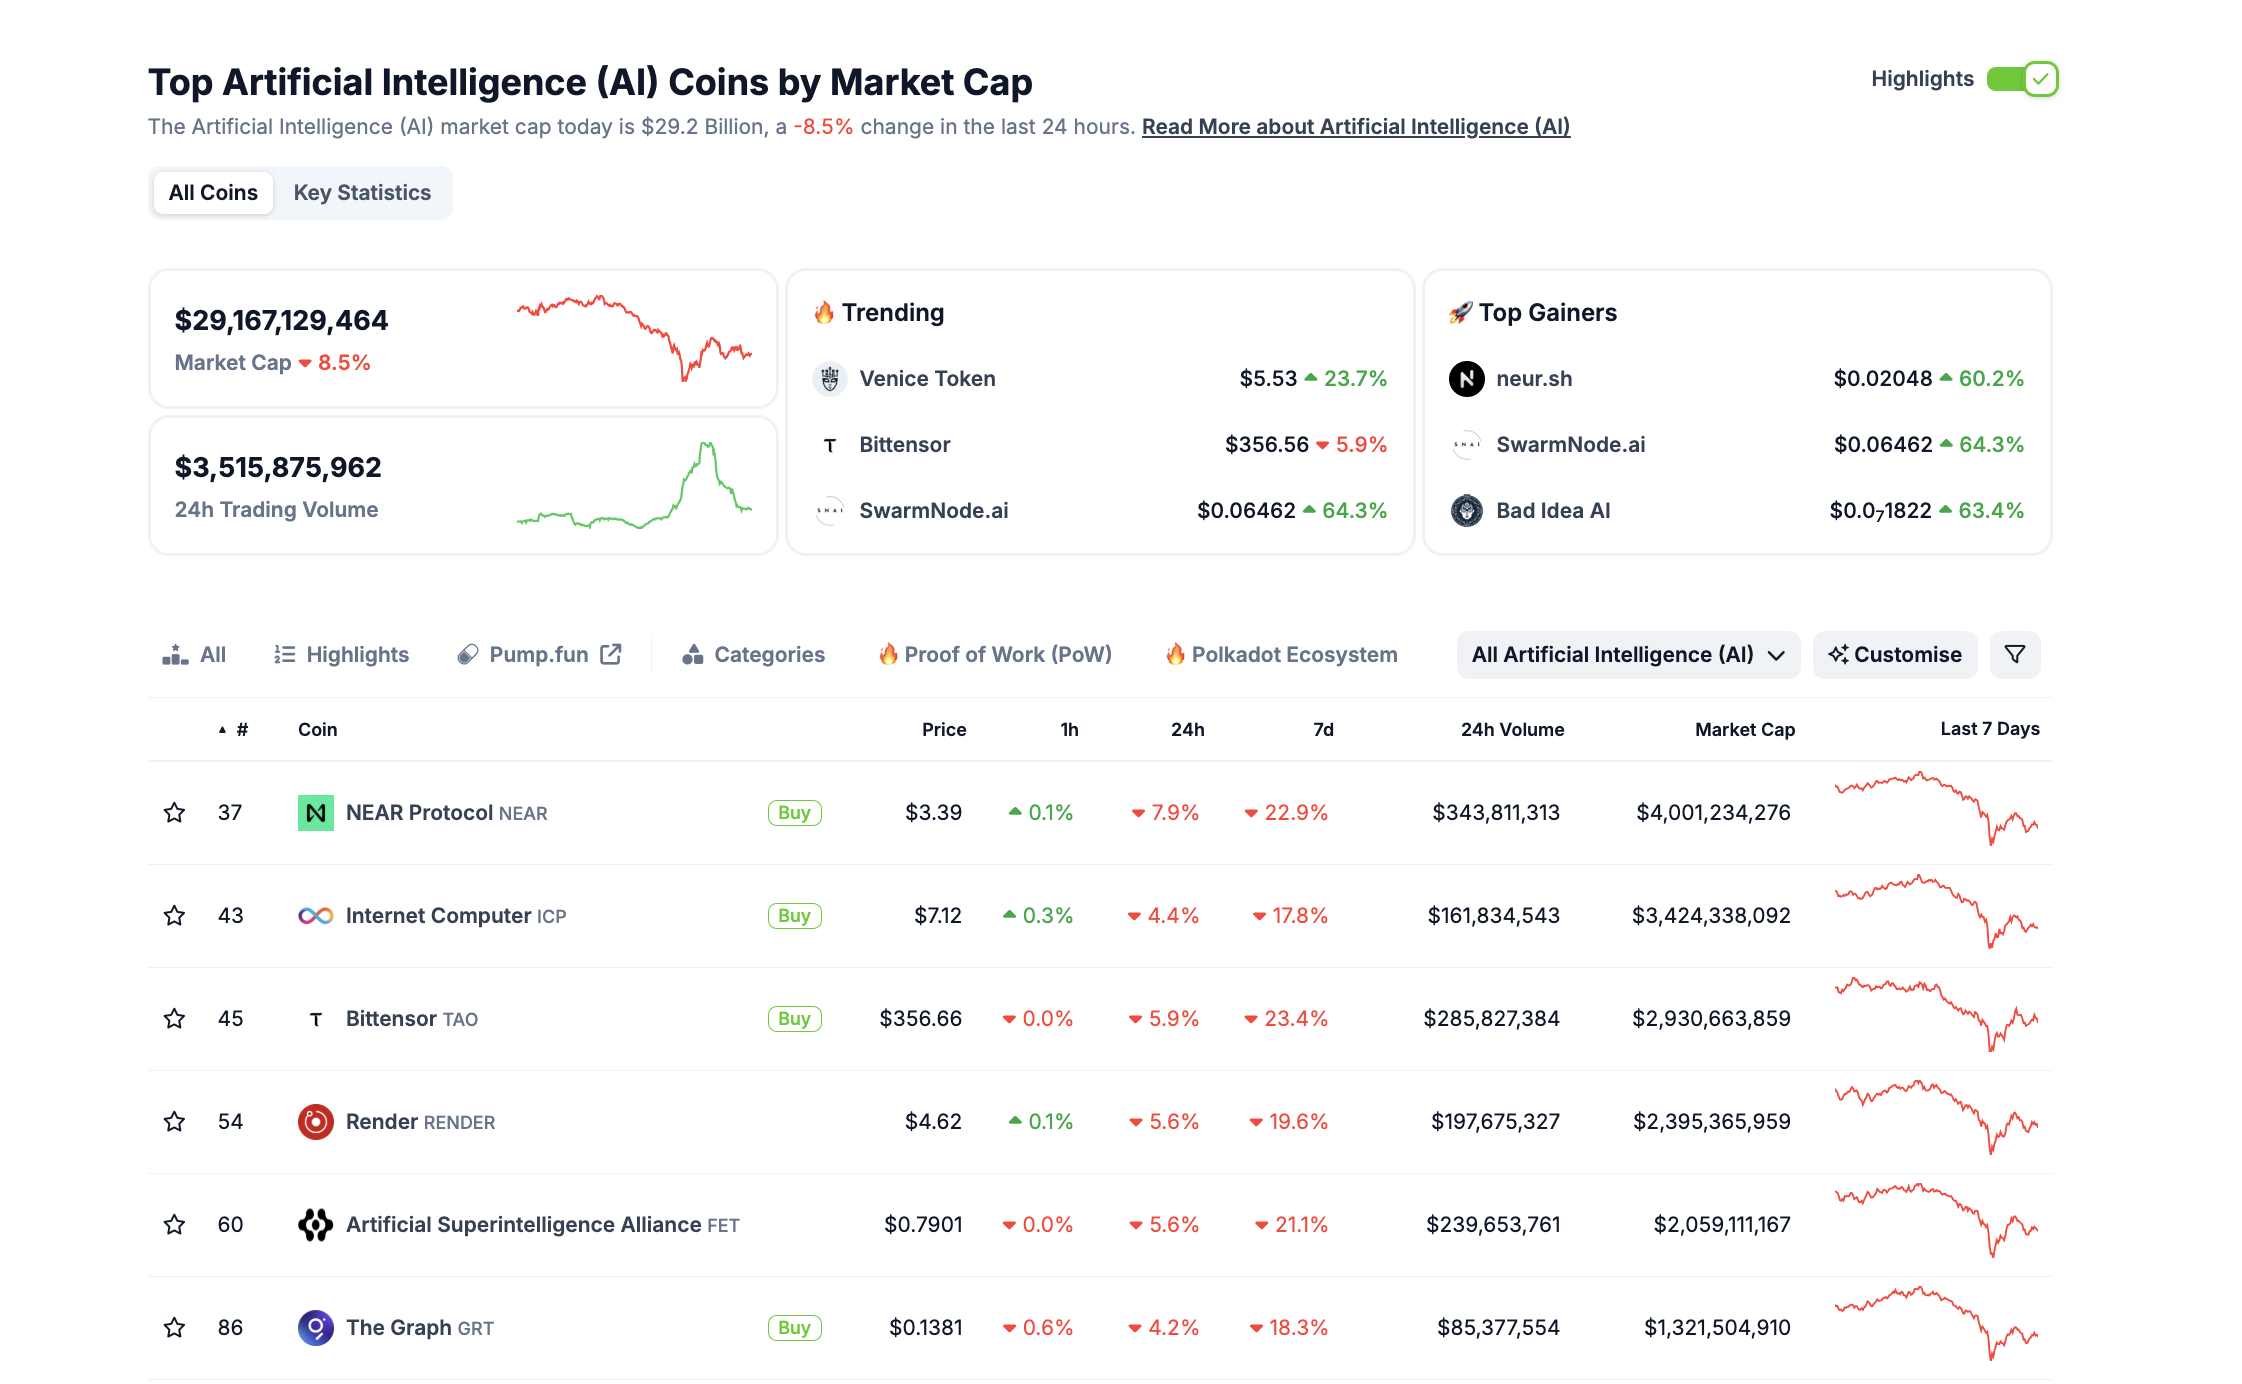The image size is (2242, 1384).
Task: Click the Polkadot Ecosystem filter
Action: 1281,654
